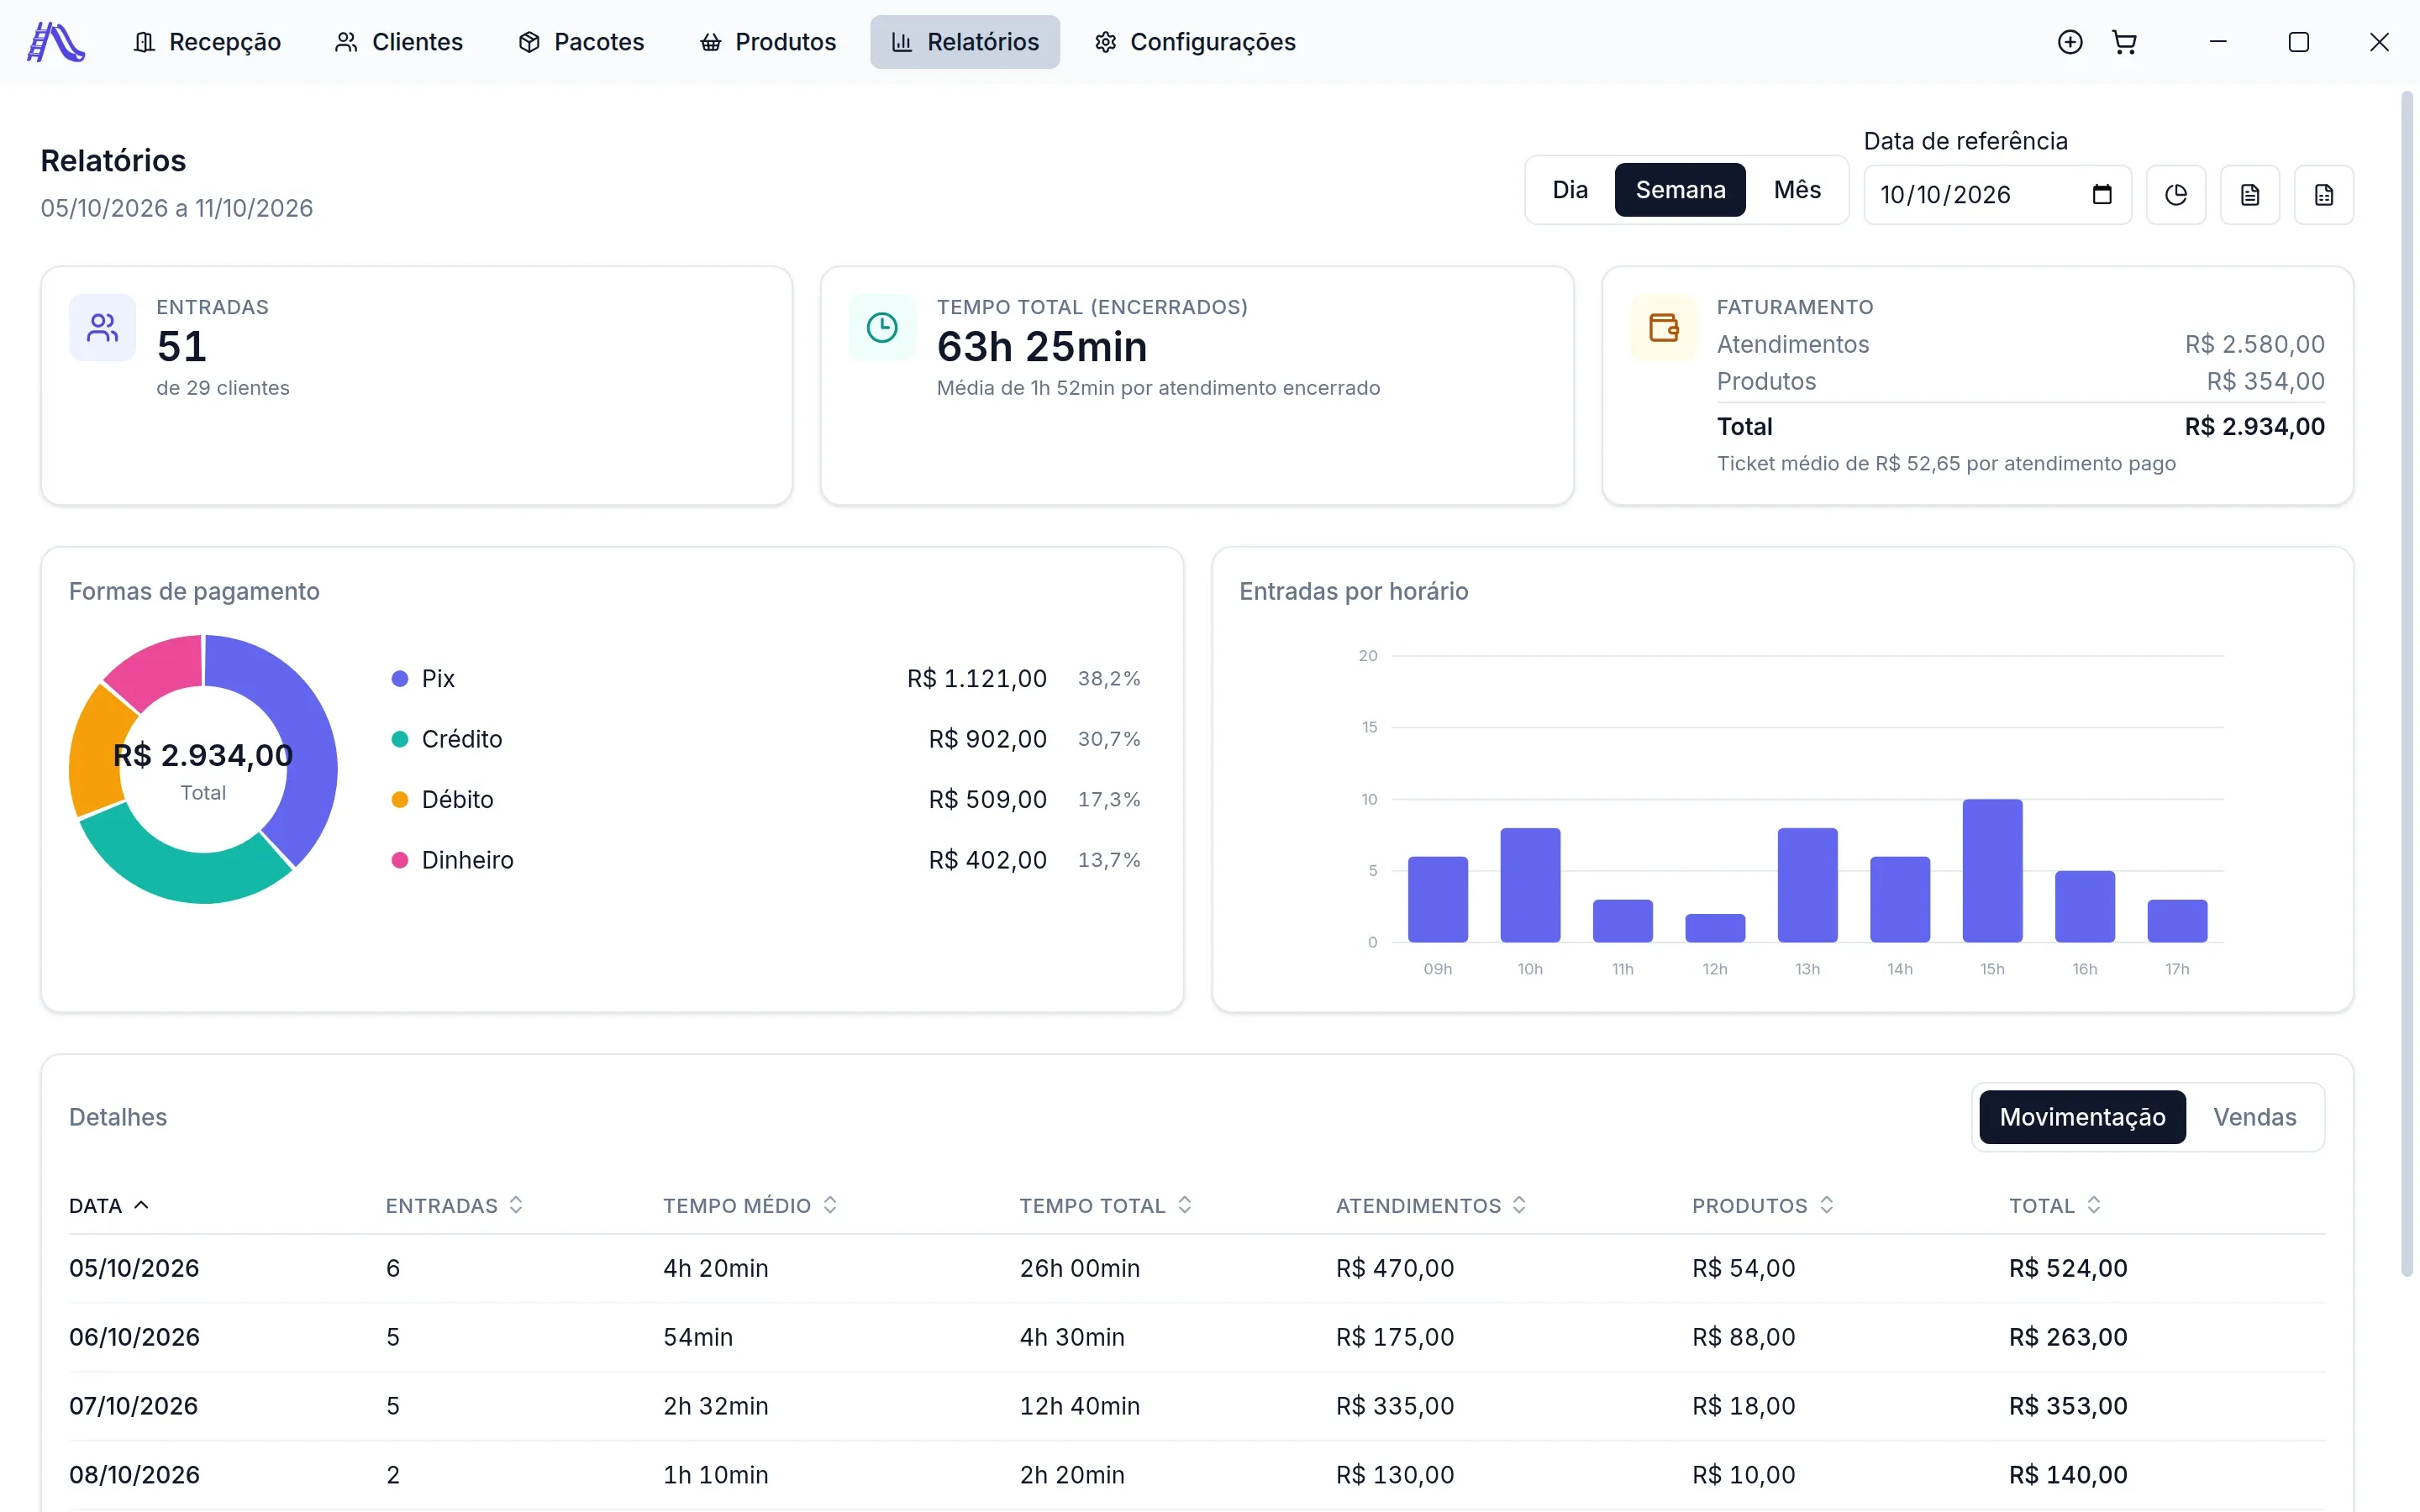The width and height of the screenshot is (2420, 1512).
Task: Click the Entradas users icon
Action: pyautogui.click(x=102, y=327)
